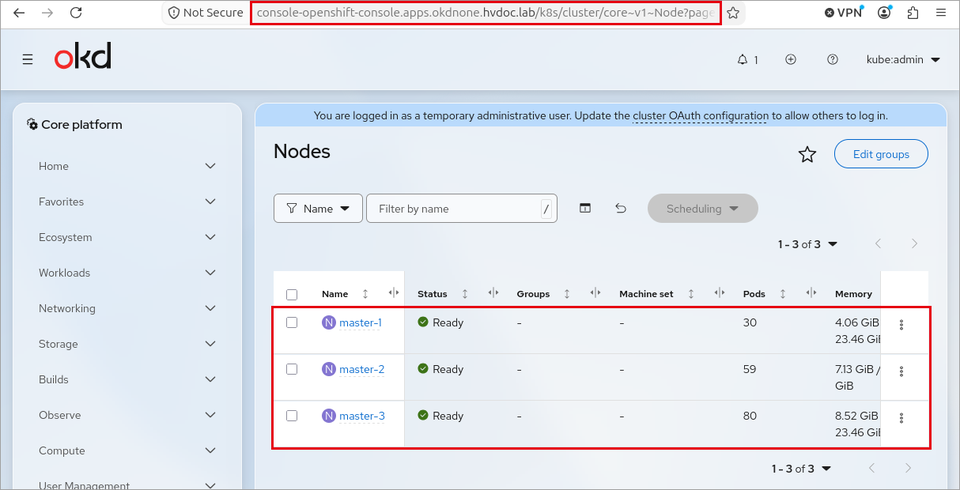Viewport: 960px width, 490px height.
Task: Open the kube:admin user dropdown
Action: point(902,59)
